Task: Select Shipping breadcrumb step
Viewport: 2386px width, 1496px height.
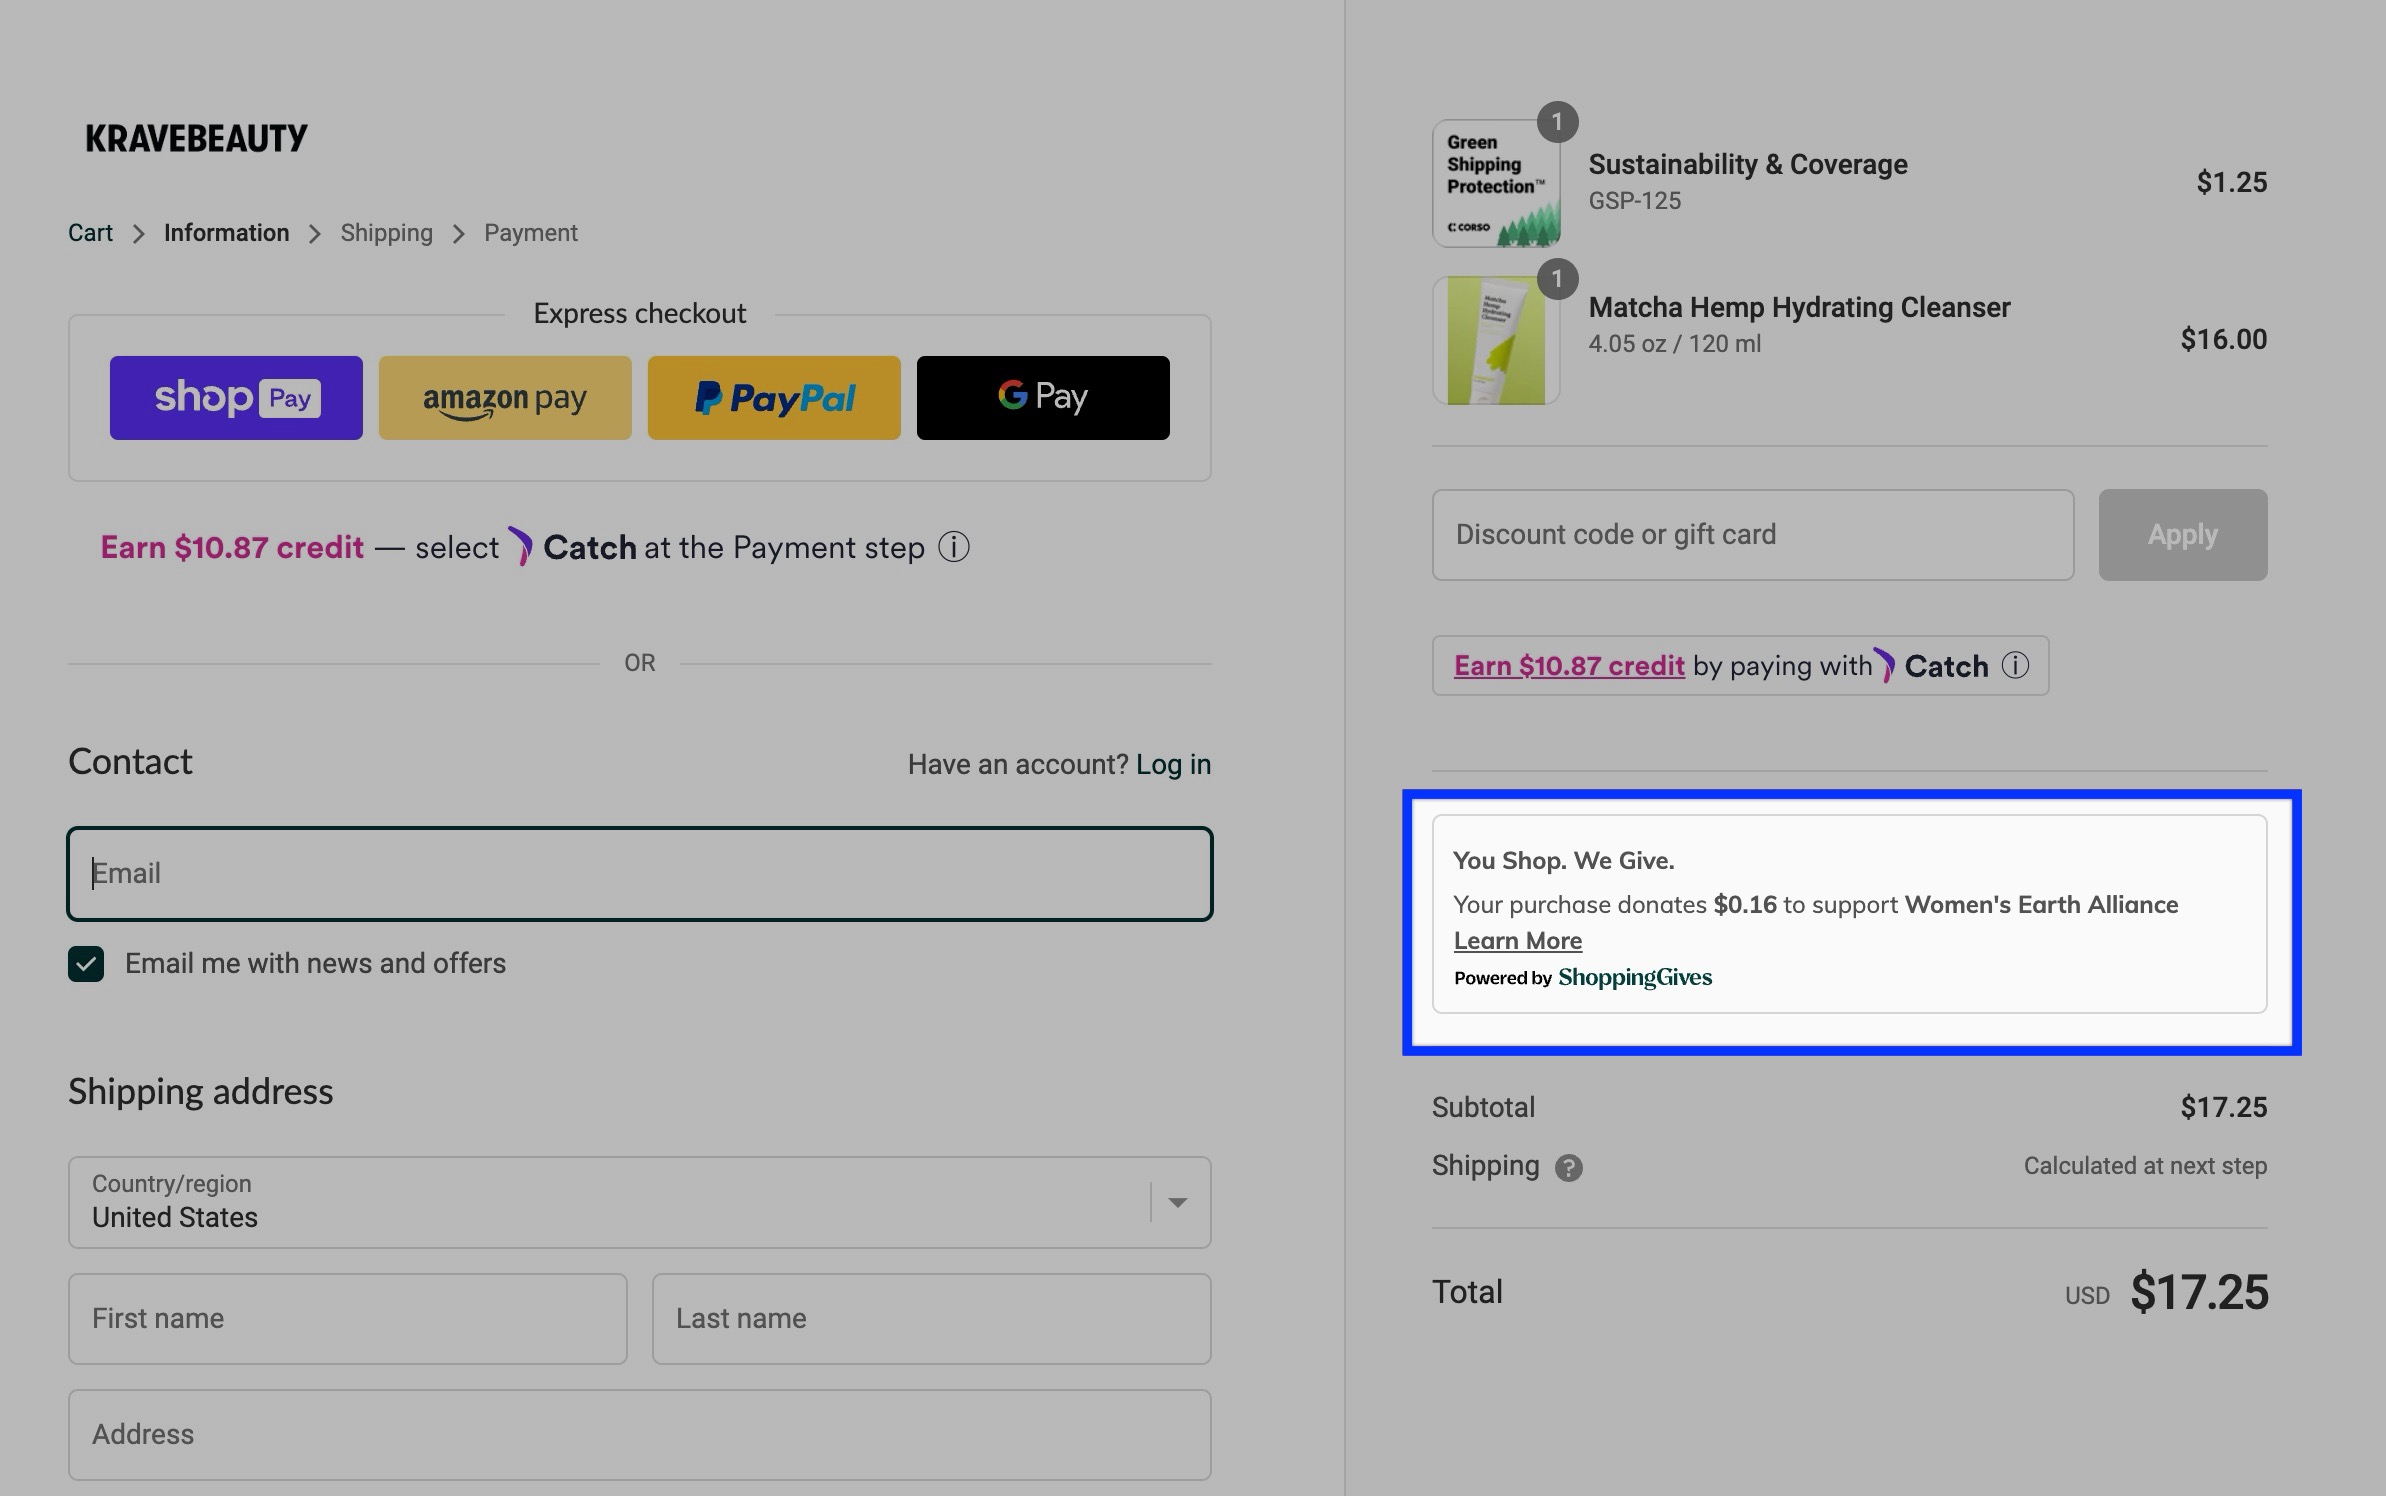Action: (386, 233)
